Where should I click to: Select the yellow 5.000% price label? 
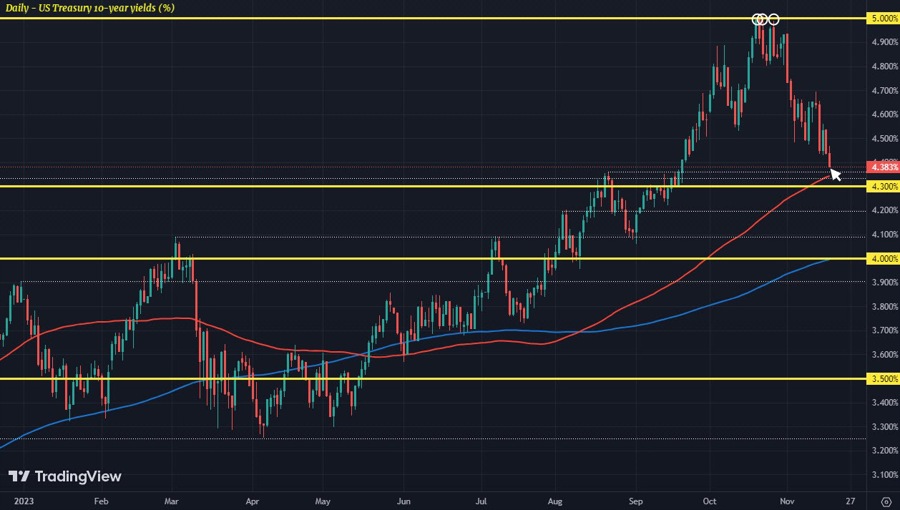[x=884, y=19]
